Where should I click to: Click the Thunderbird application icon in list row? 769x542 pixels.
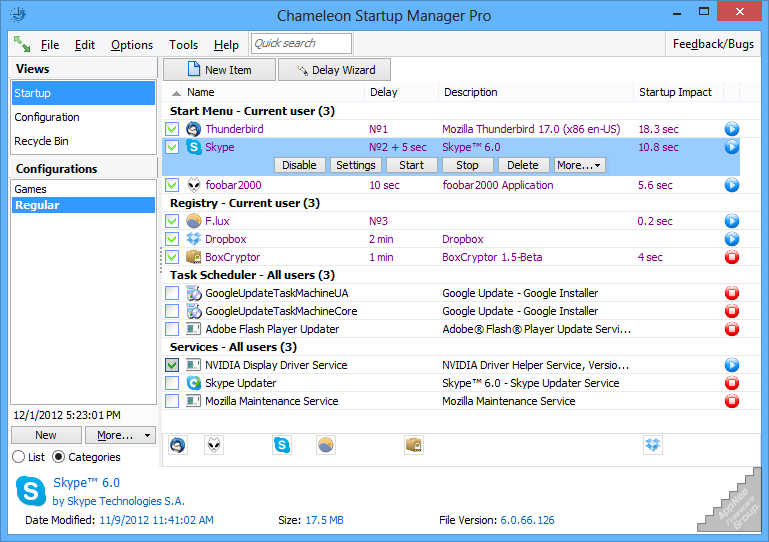coord(194,129)
